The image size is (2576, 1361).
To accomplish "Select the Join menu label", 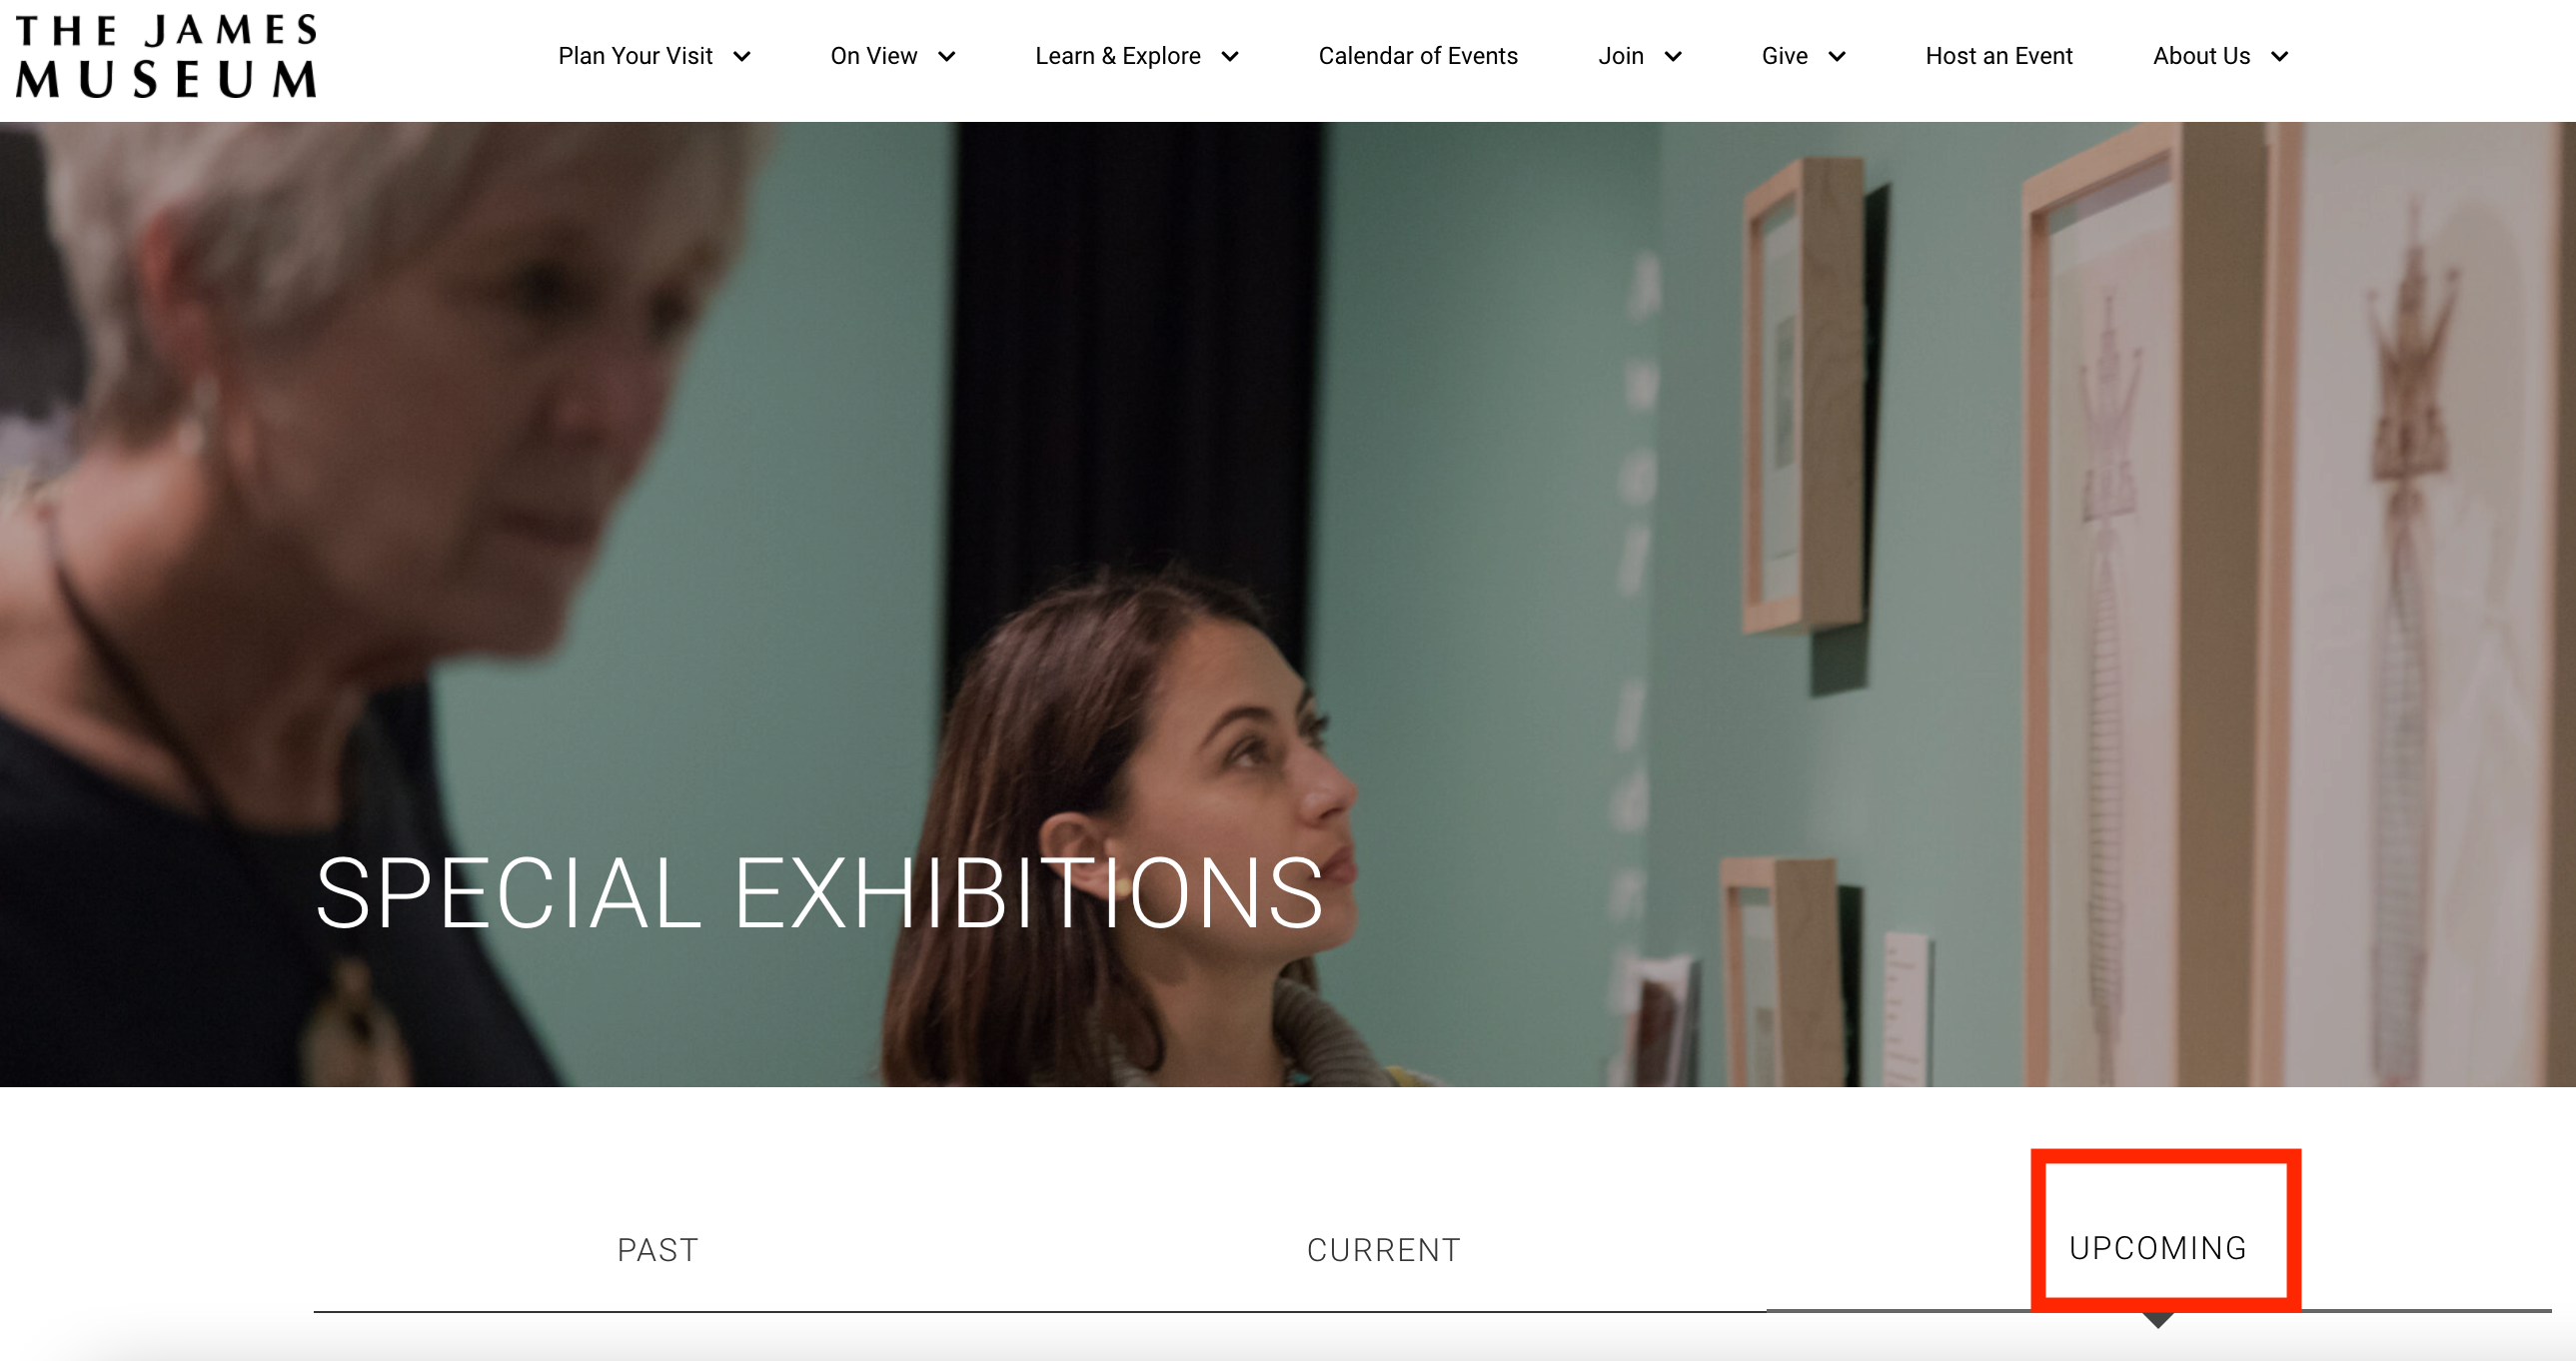I will coord(1621,56).
